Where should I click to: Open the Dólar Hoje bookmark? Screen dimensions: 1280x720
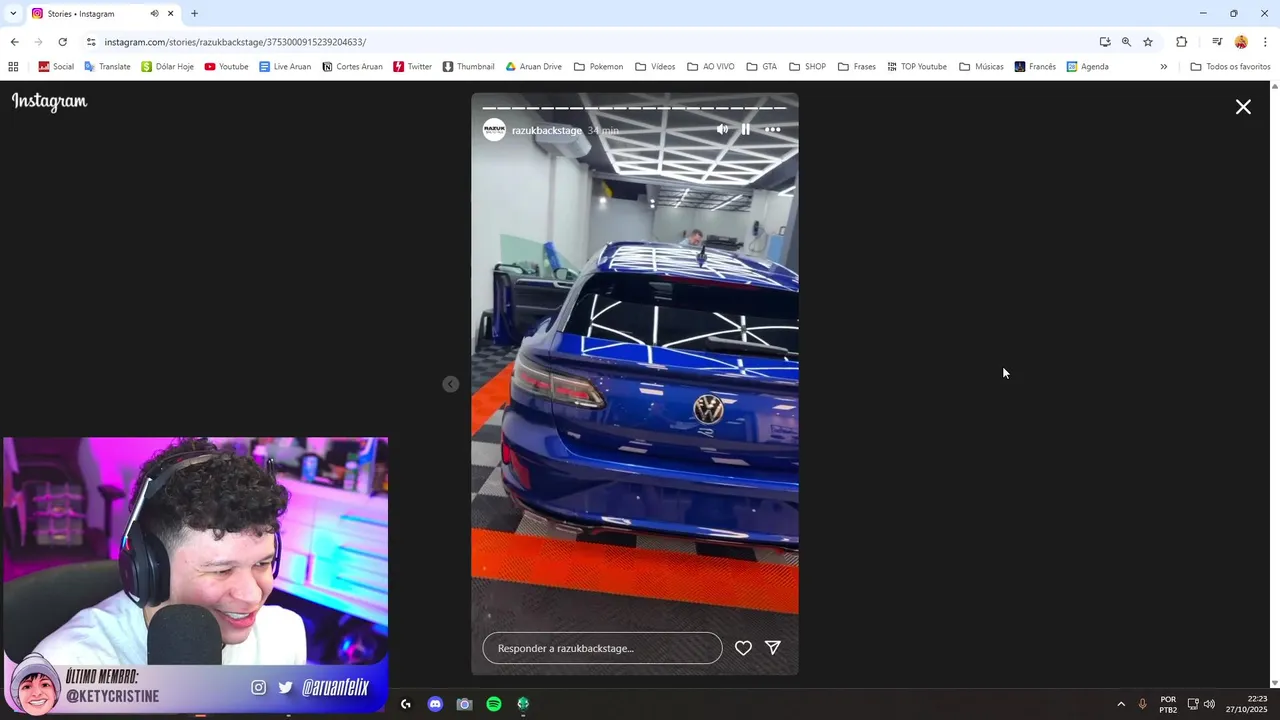click(x=167, y=67)
